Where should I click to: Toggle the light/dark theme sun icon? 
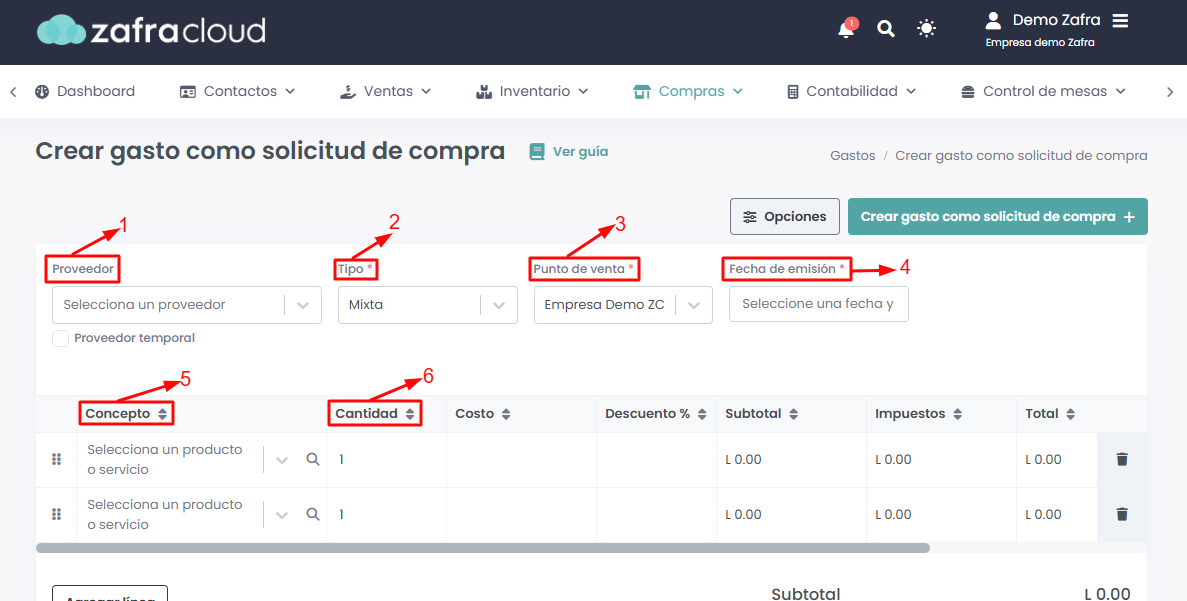(927, 29)
